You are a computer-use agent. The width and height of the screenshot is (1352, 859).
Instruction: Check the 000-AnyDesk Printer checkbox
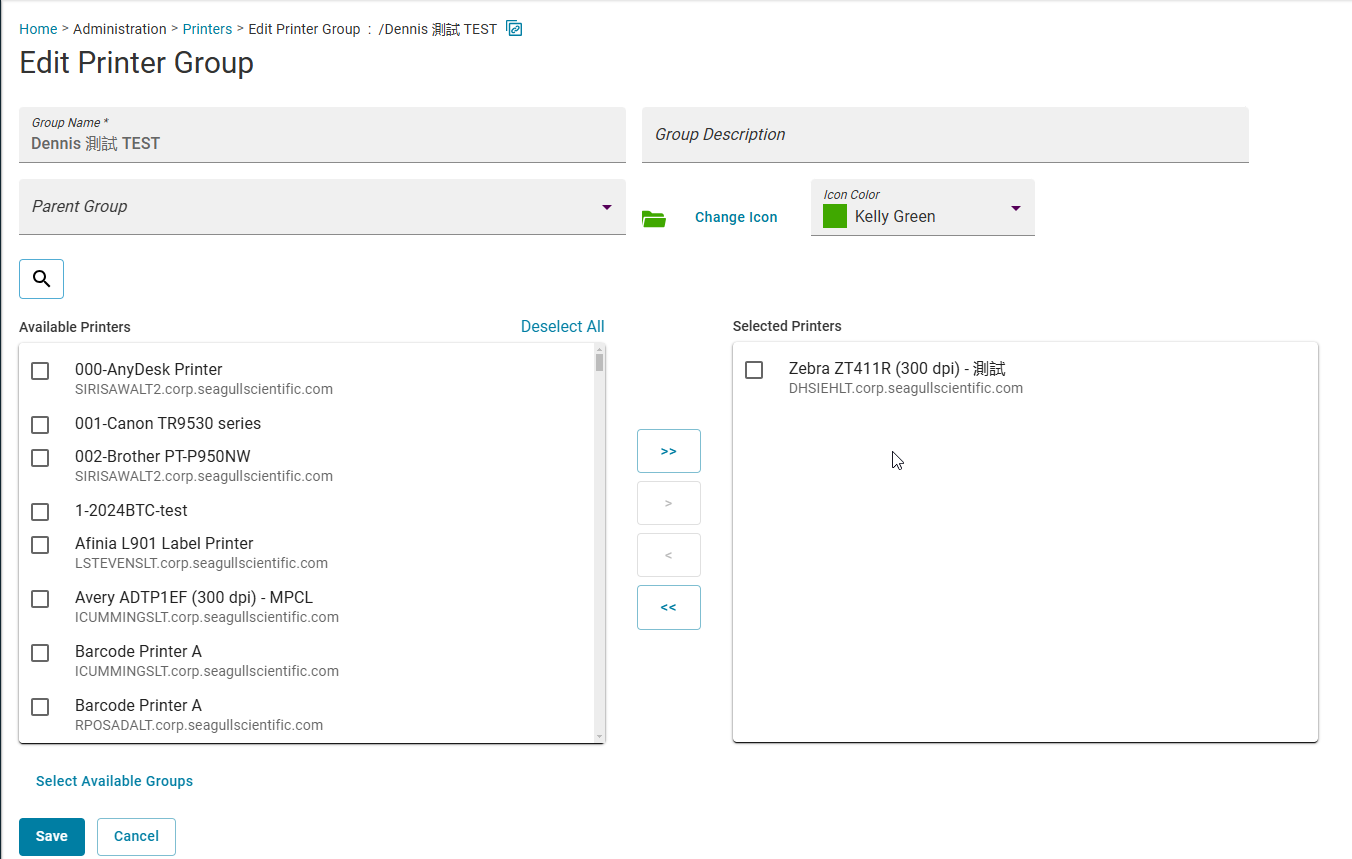coord(40,371)
